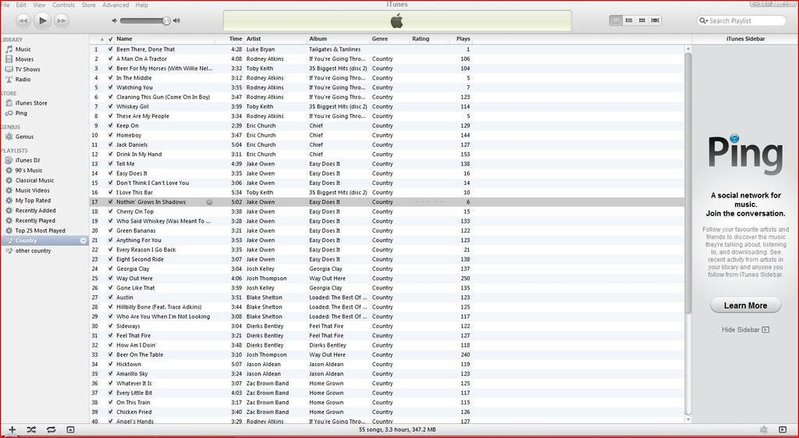Open the Controls menu
799x438 pixels.
[64, 5]
